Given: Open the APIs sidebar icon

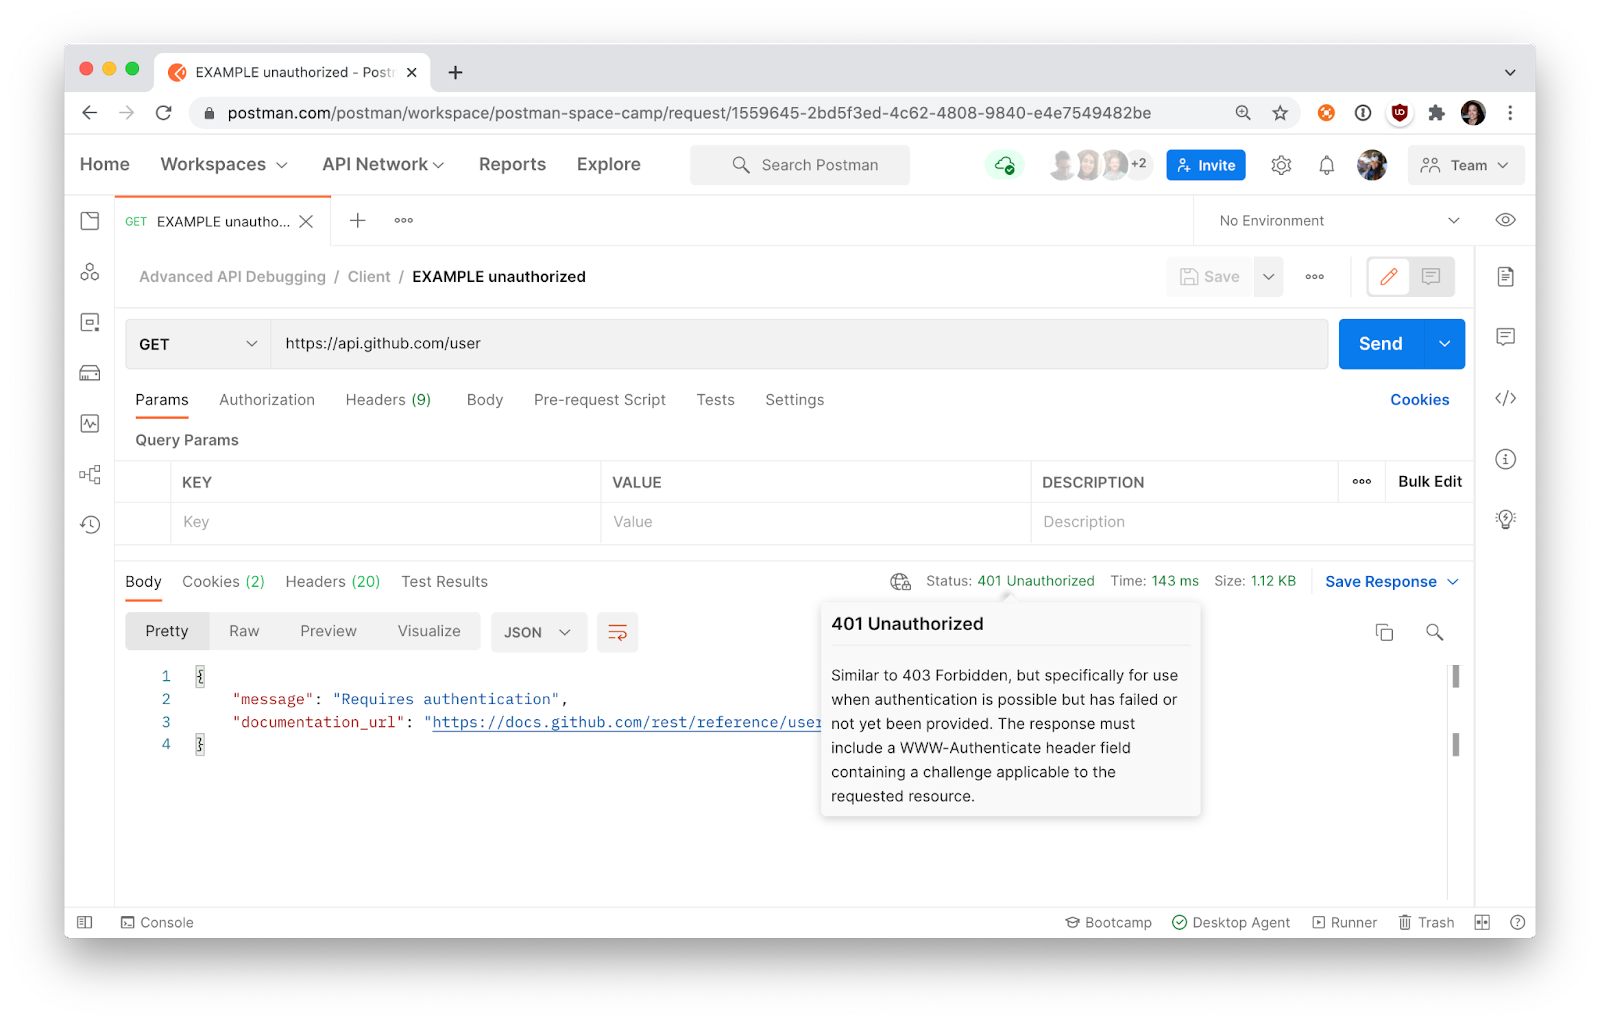Looking at the screenshot, I should click(90, 272).
